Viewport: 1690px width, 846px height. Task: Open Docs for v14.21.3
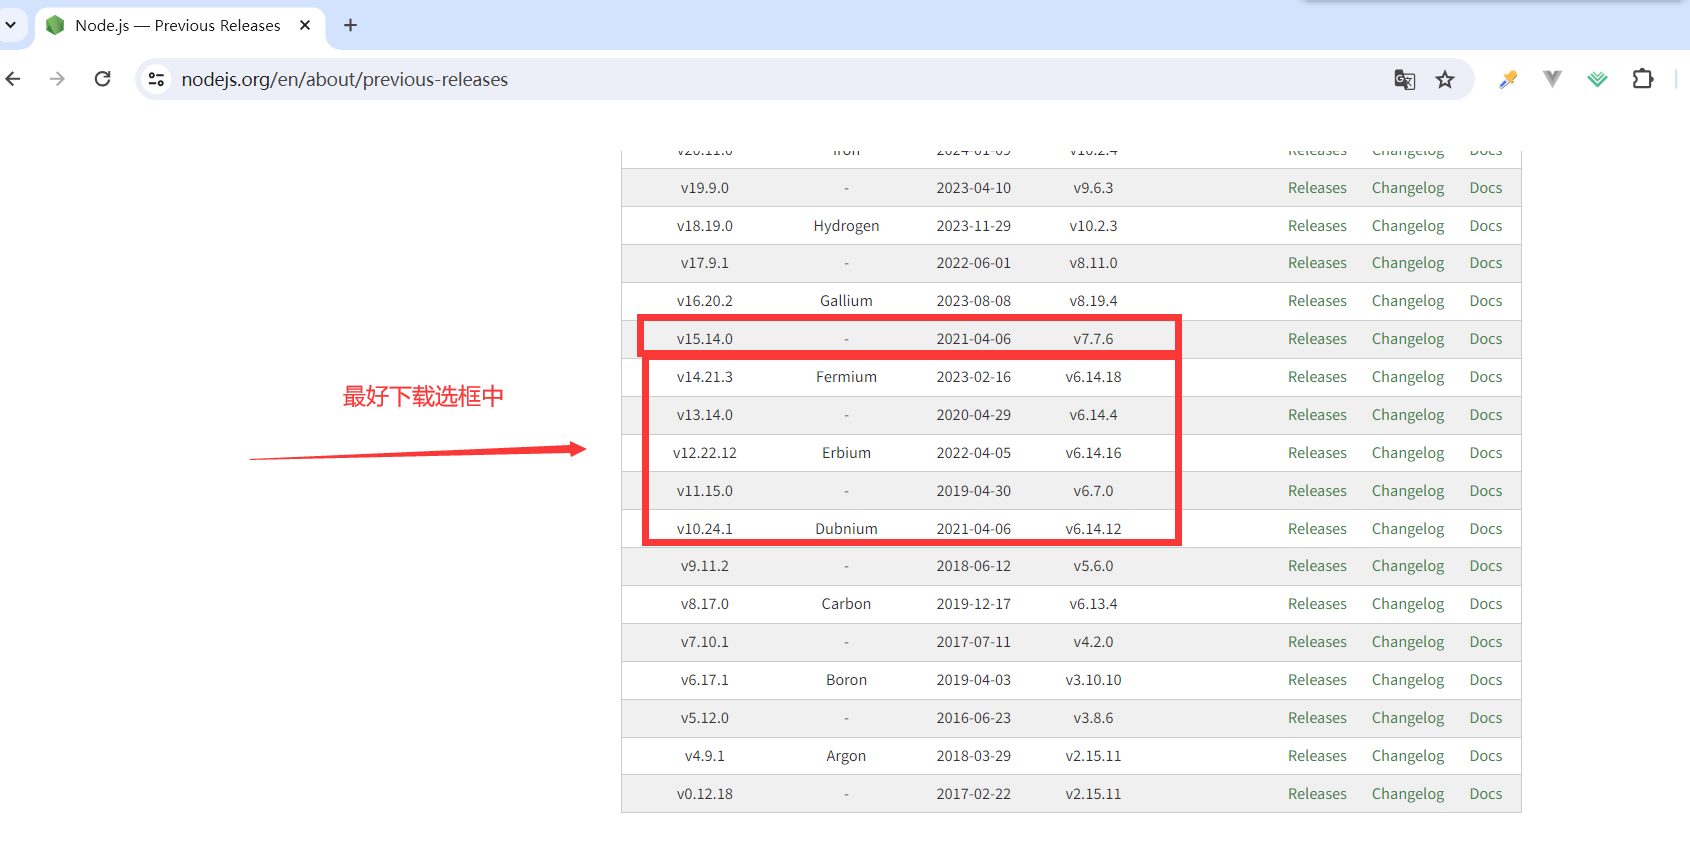click(1486, 377)
